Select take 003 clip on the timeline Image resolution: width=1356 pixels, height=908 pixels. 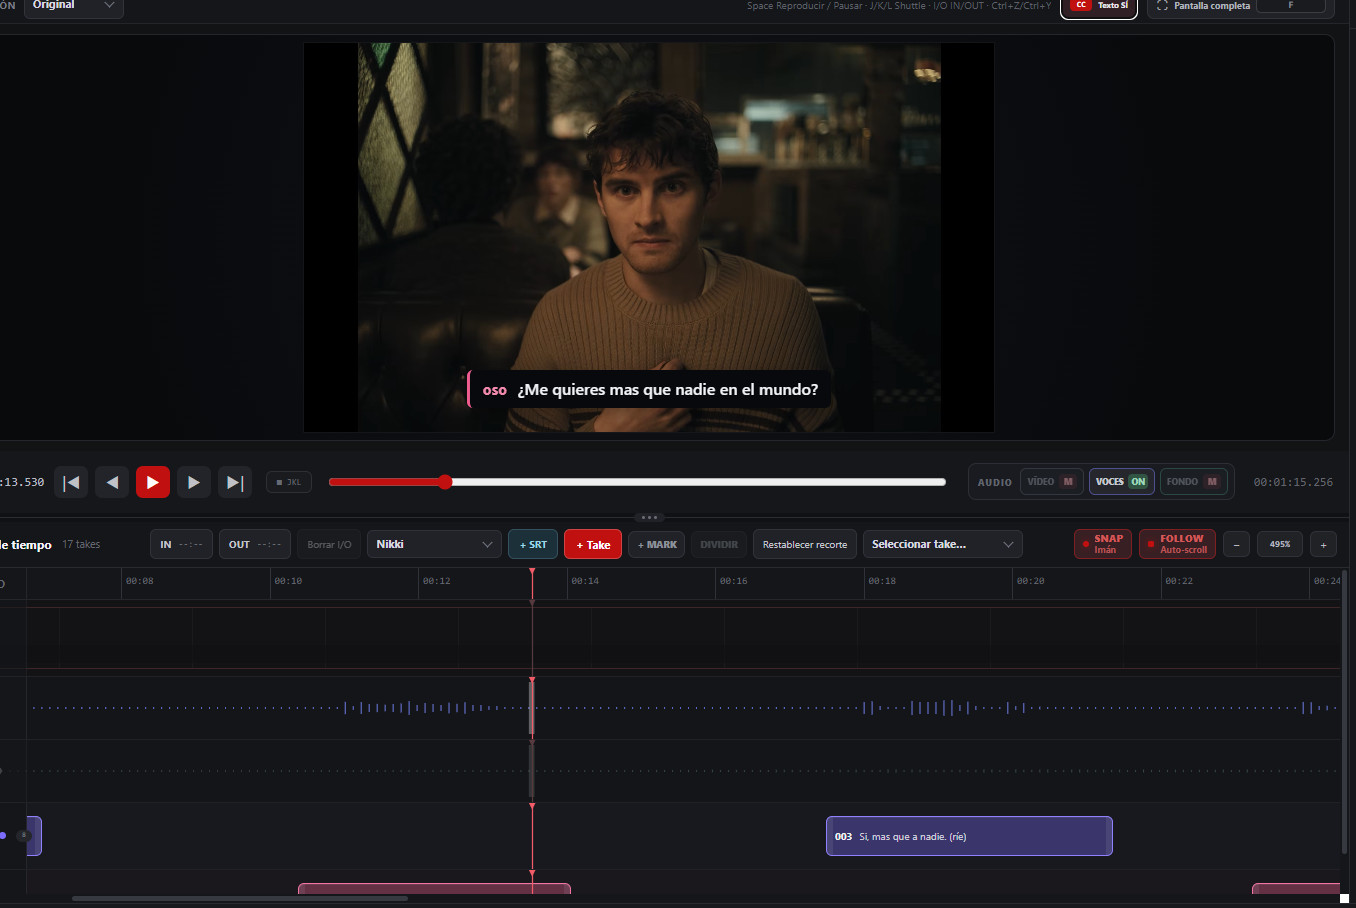[x=969, y=836]
